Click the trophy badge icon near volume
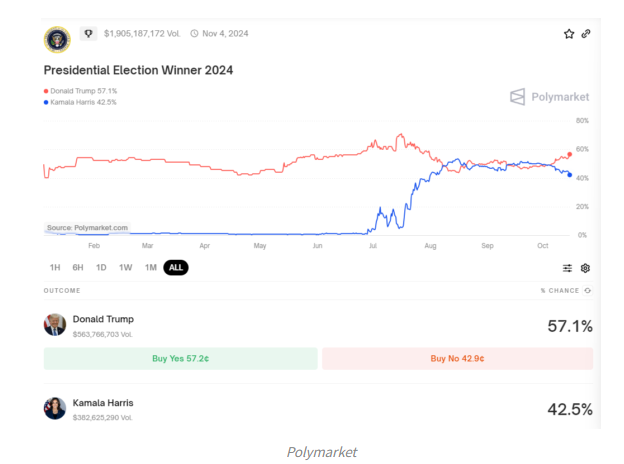The width and height of the screenshot is (624, 464). 88,33
